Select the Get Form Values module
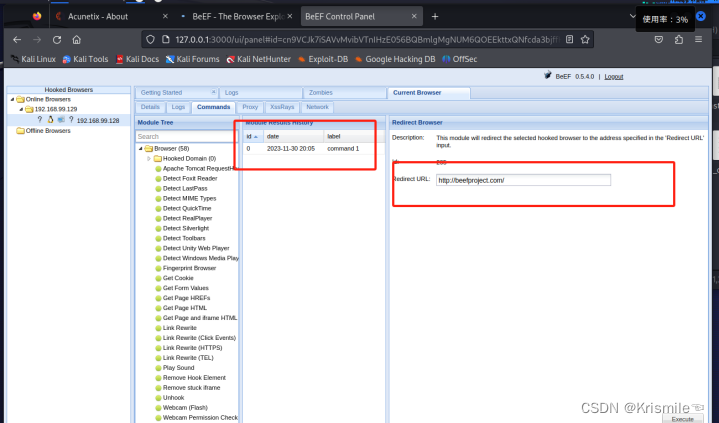This screenshot has width=719, height=423. coord(186,288)
